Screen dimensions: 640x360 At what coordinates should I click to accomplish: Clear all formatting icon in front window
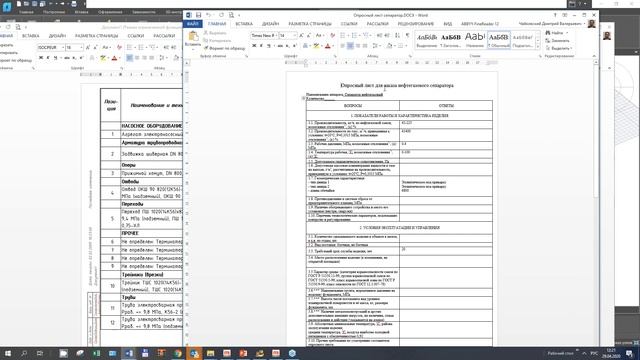coord(333,36)
